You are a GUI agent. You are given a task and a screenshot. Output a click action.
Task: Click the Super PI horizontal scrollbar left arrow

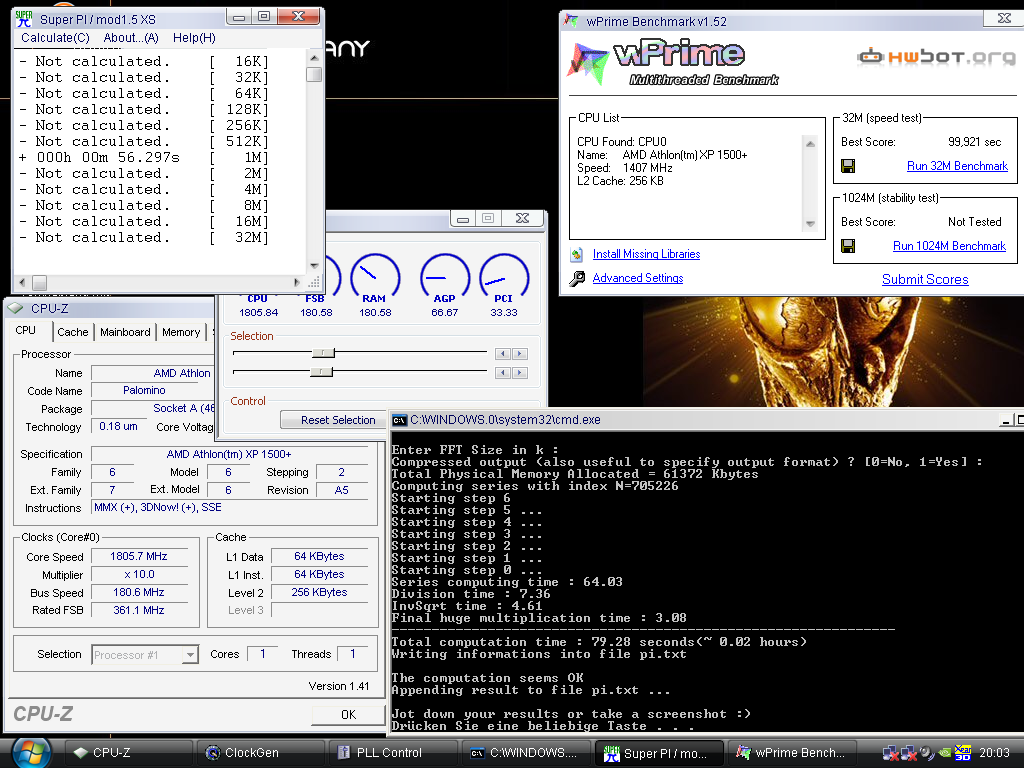point(22,283)
